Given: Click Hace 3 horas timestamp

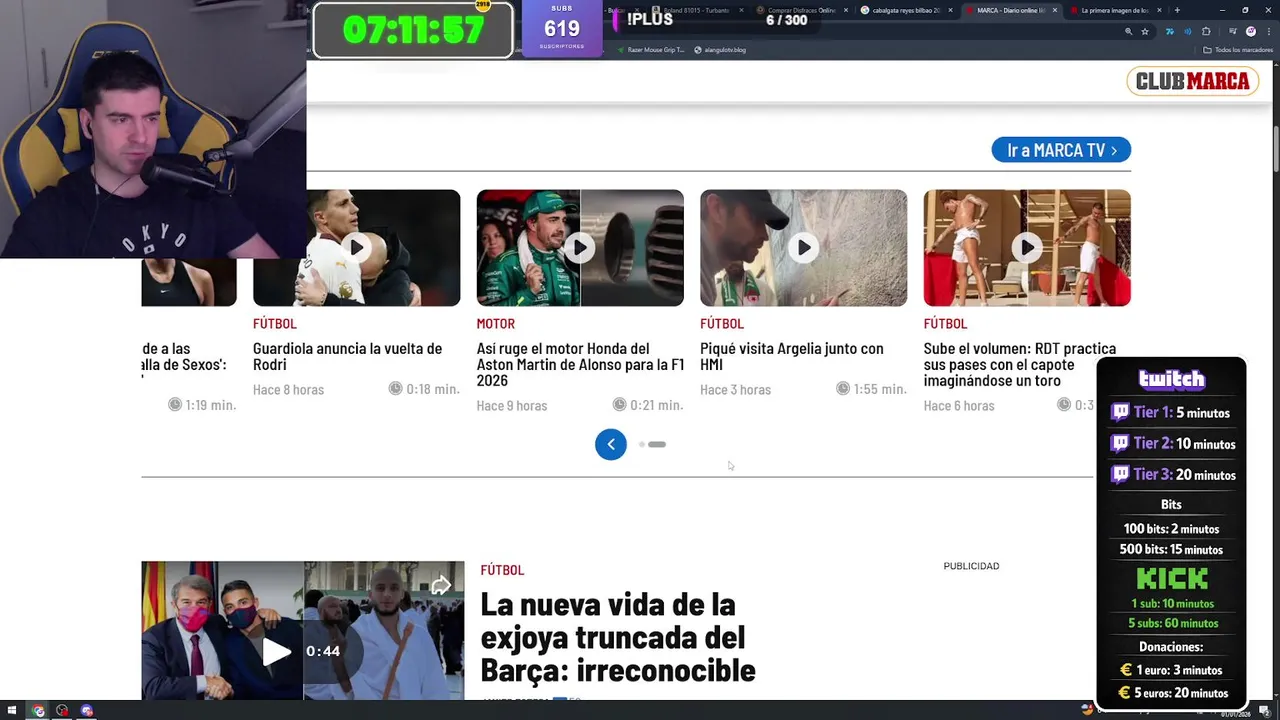Looking at the screenshot, I should [x=735, y=389].
